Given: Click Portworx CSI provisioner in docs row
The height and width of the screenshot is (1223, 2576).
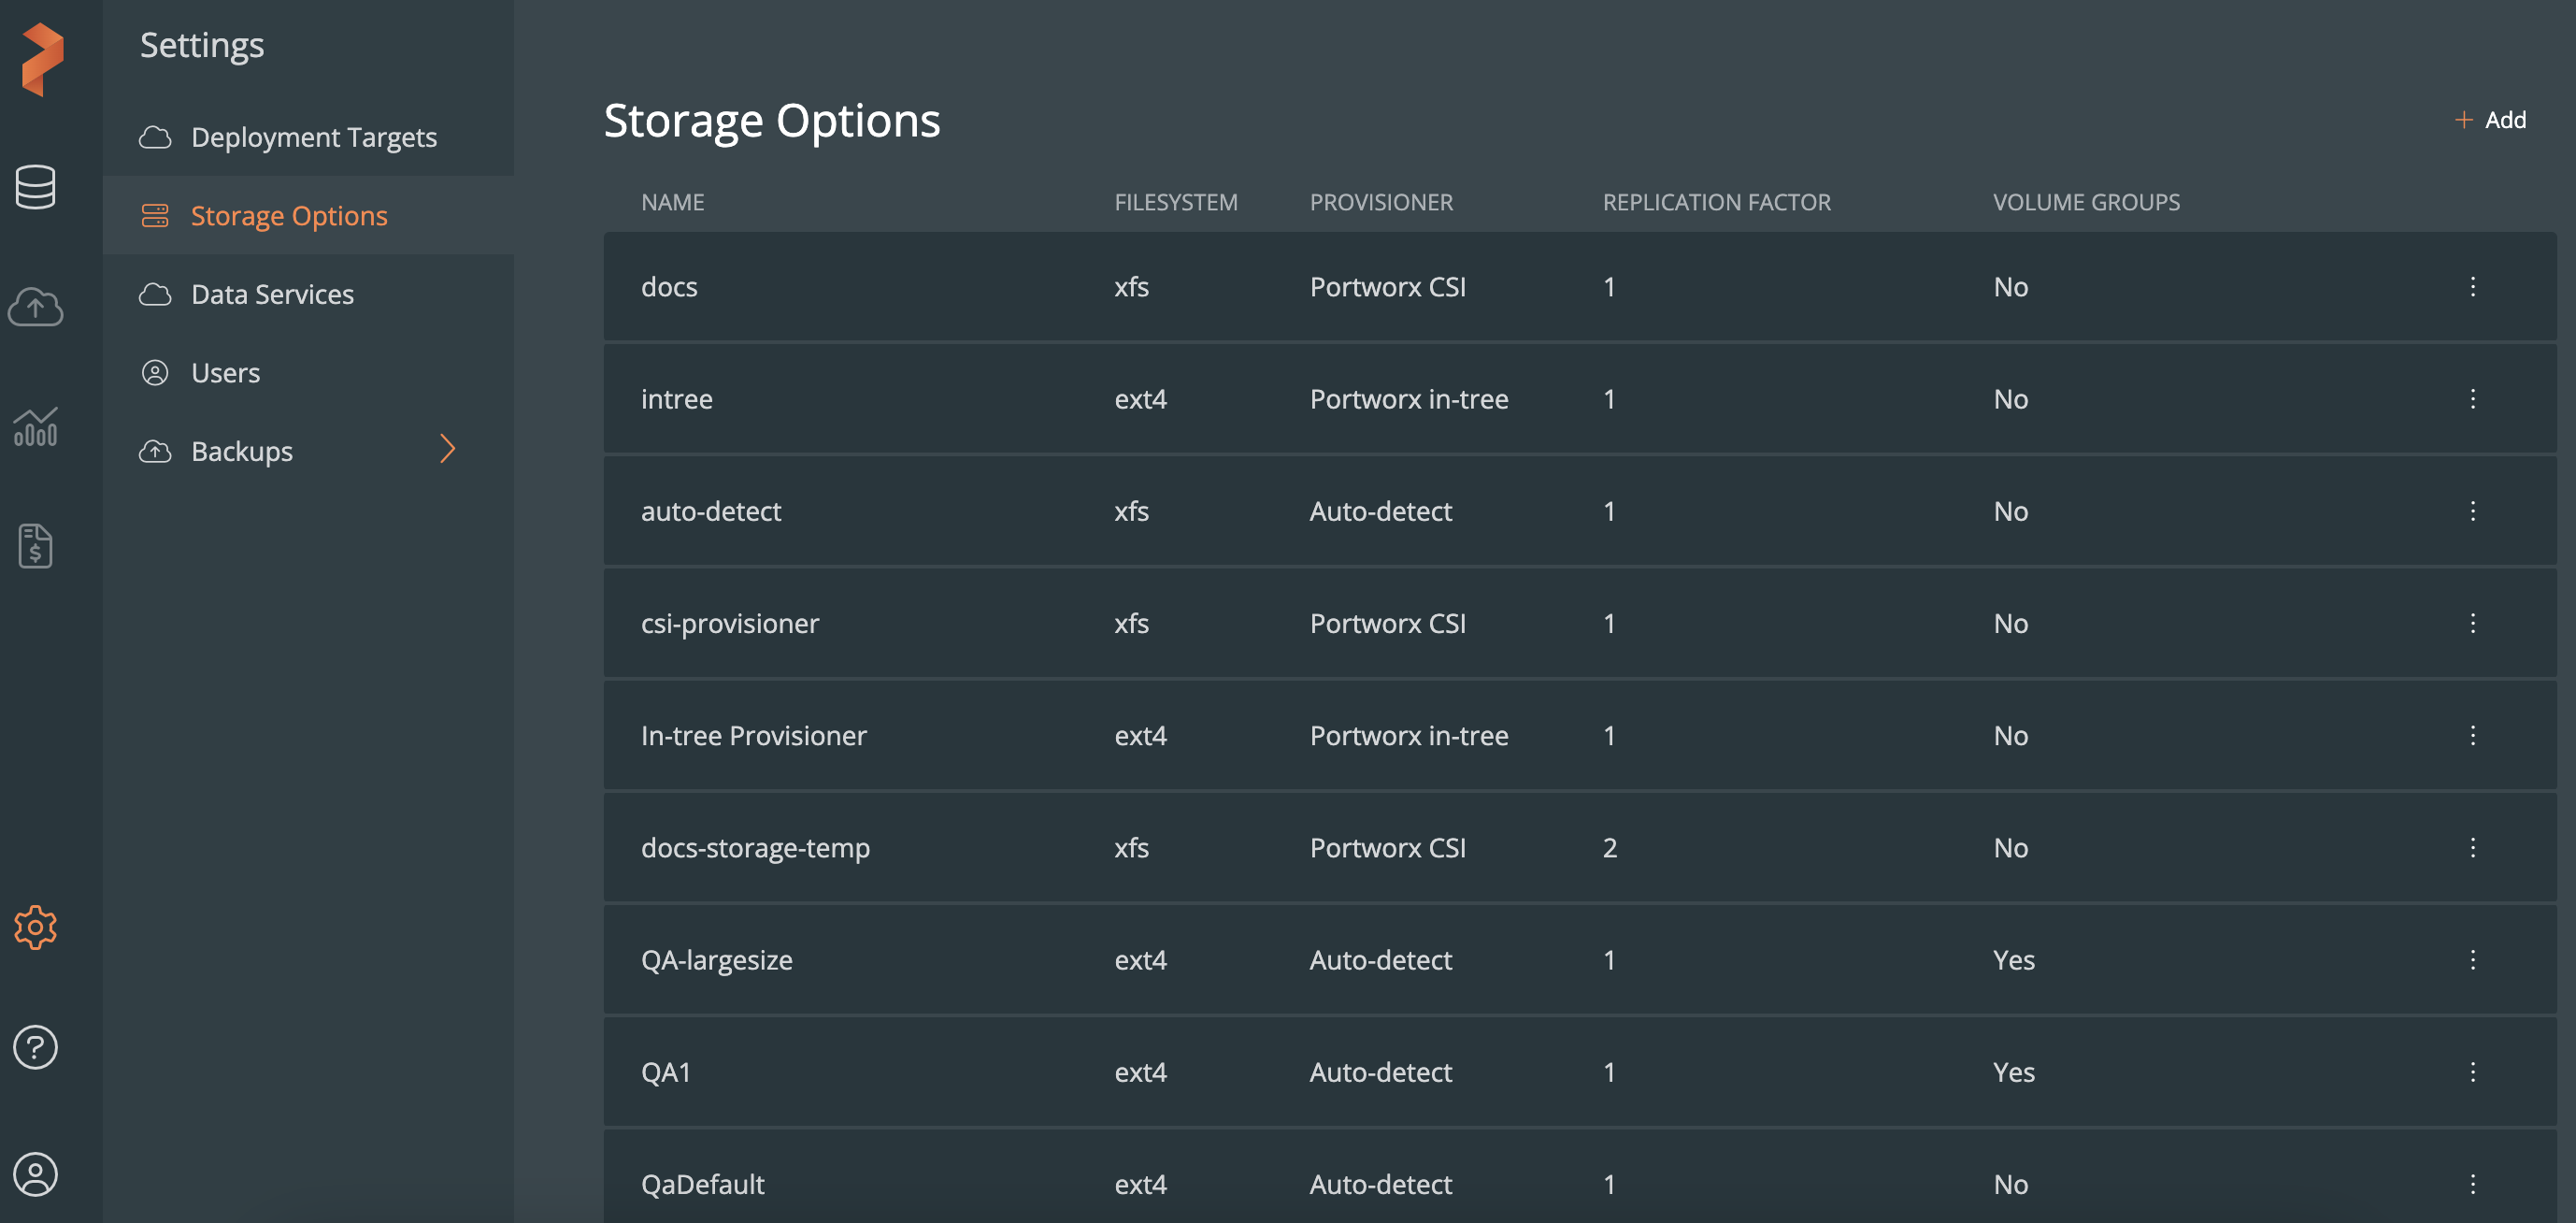Looking at the screenshot, I should 1388,287.
